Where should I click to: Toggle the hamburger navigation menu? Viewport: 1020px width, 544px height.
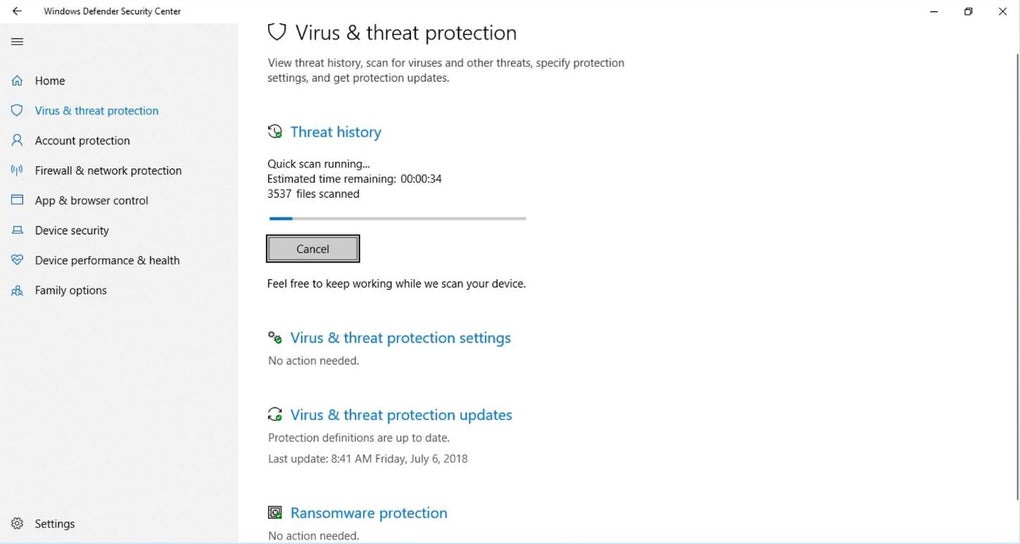17,42
